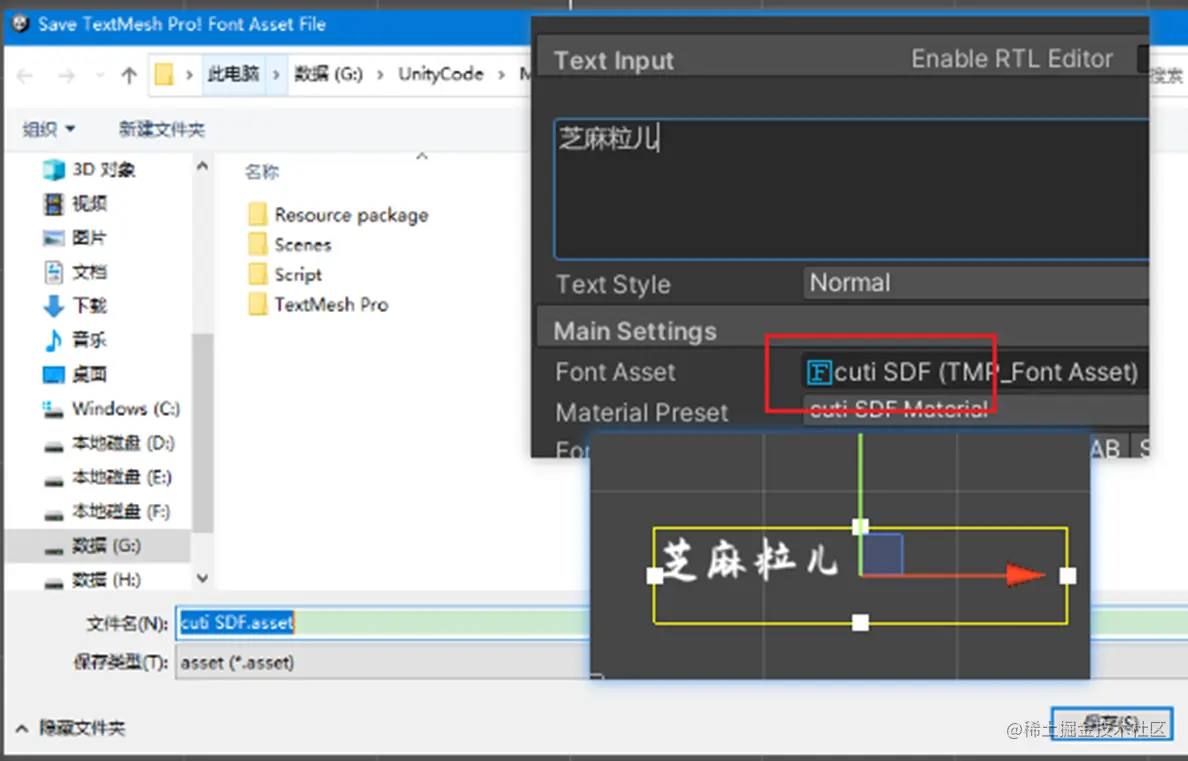1188x761 pixels.
Task: Select 数据 (H:) drive in sidebar
Action: [93, 581]
